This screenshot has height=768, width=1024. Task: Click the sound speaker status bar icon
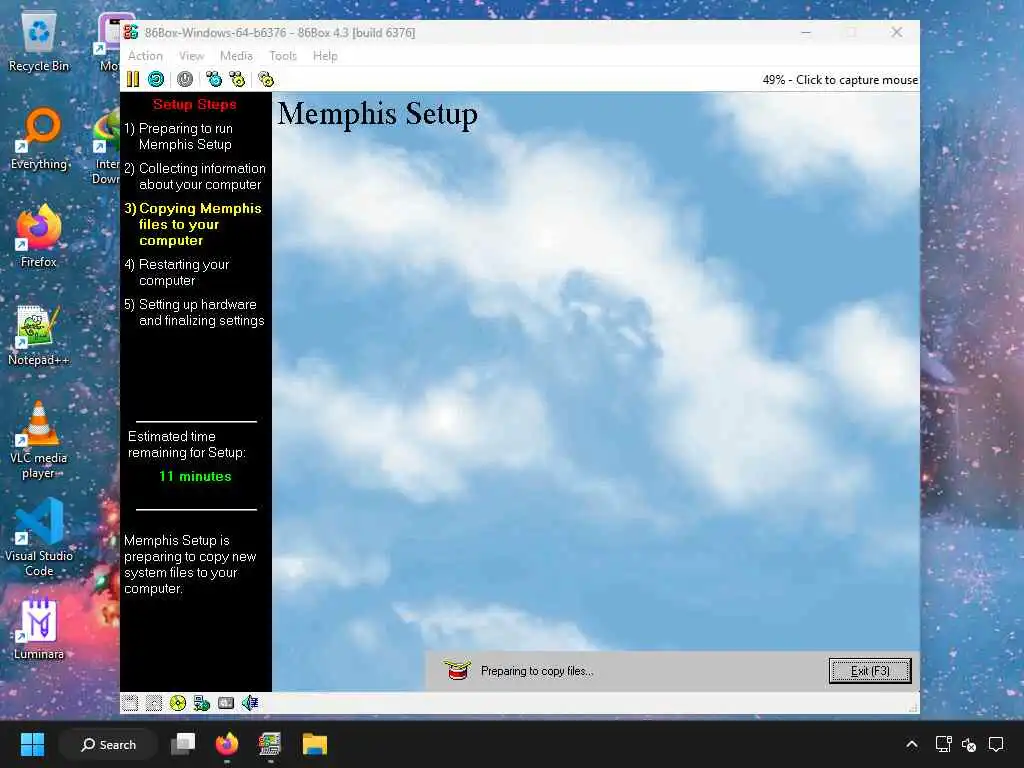250,703
